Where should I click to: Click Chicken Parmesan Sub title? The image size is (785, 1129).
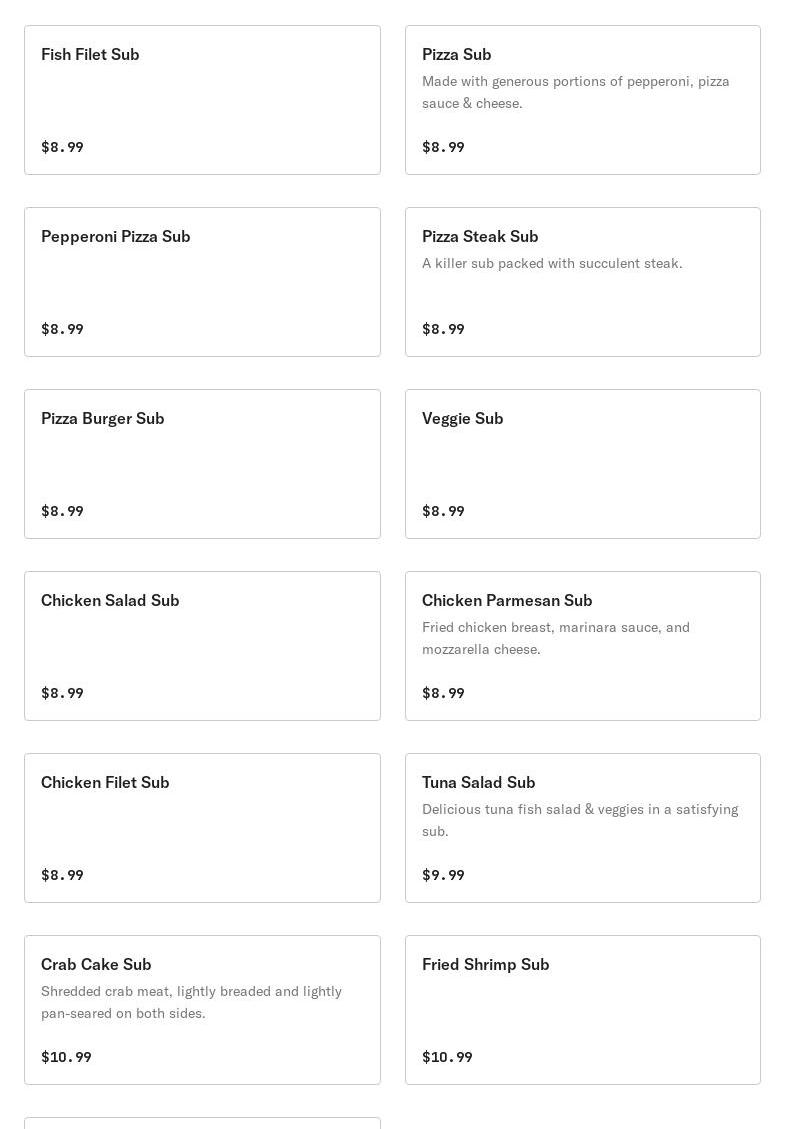[507, 600]
